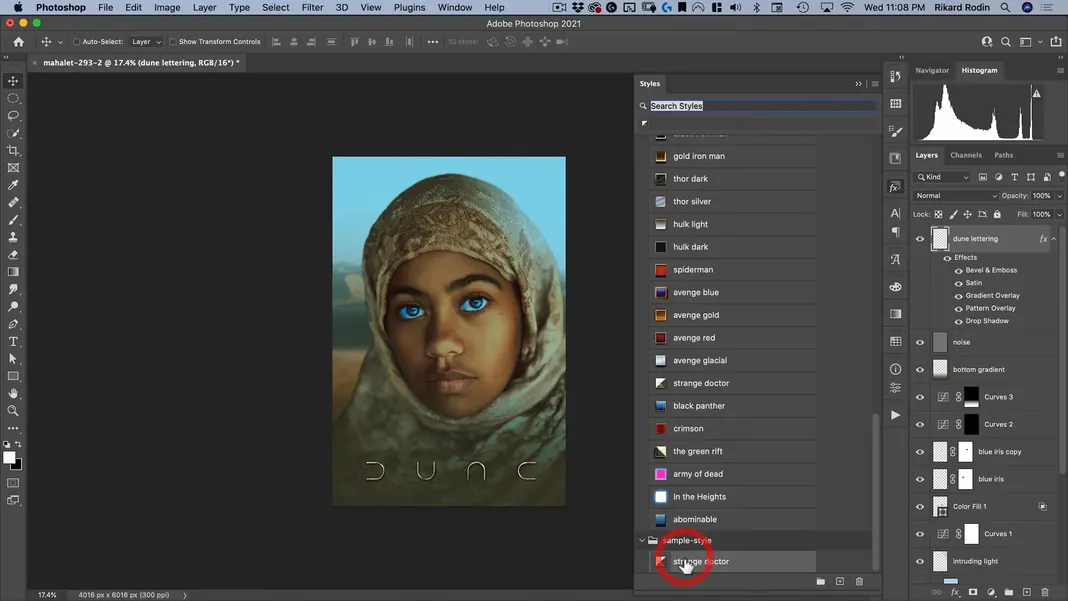Open the Info panel icon
The height and width of the screenshot is (601, 1068).
click(895, 369)
